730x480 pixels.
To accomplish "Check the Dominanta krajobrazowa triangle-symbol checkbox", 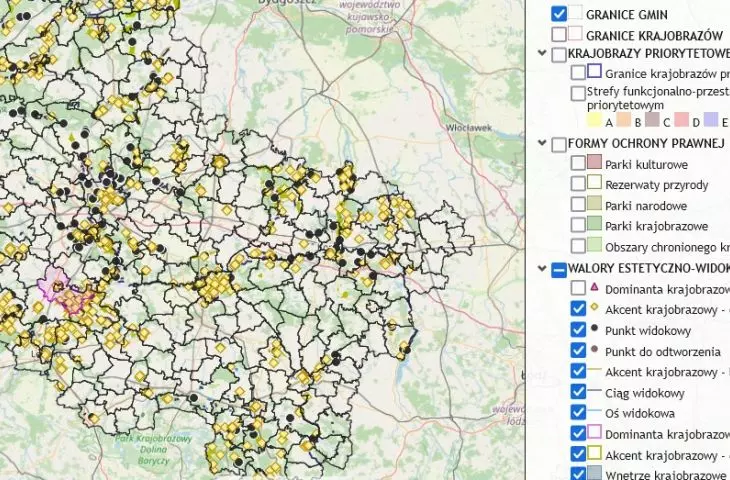I will (x=578, y=288).
